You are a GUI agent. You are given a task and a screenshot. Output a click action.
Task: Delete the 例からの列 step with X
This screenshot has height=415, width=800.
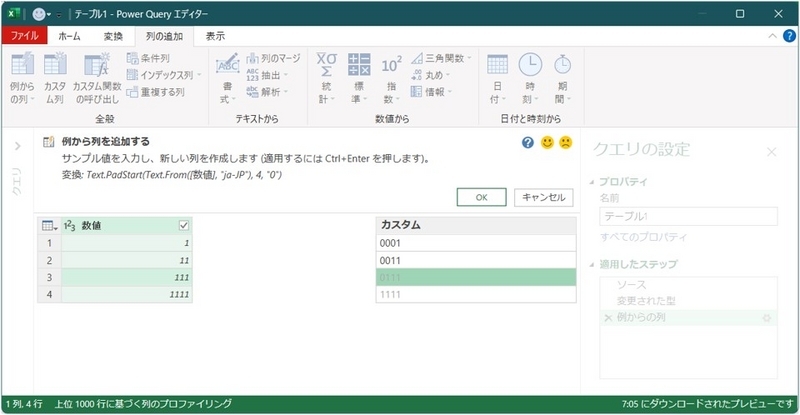[x=608, y=318]
